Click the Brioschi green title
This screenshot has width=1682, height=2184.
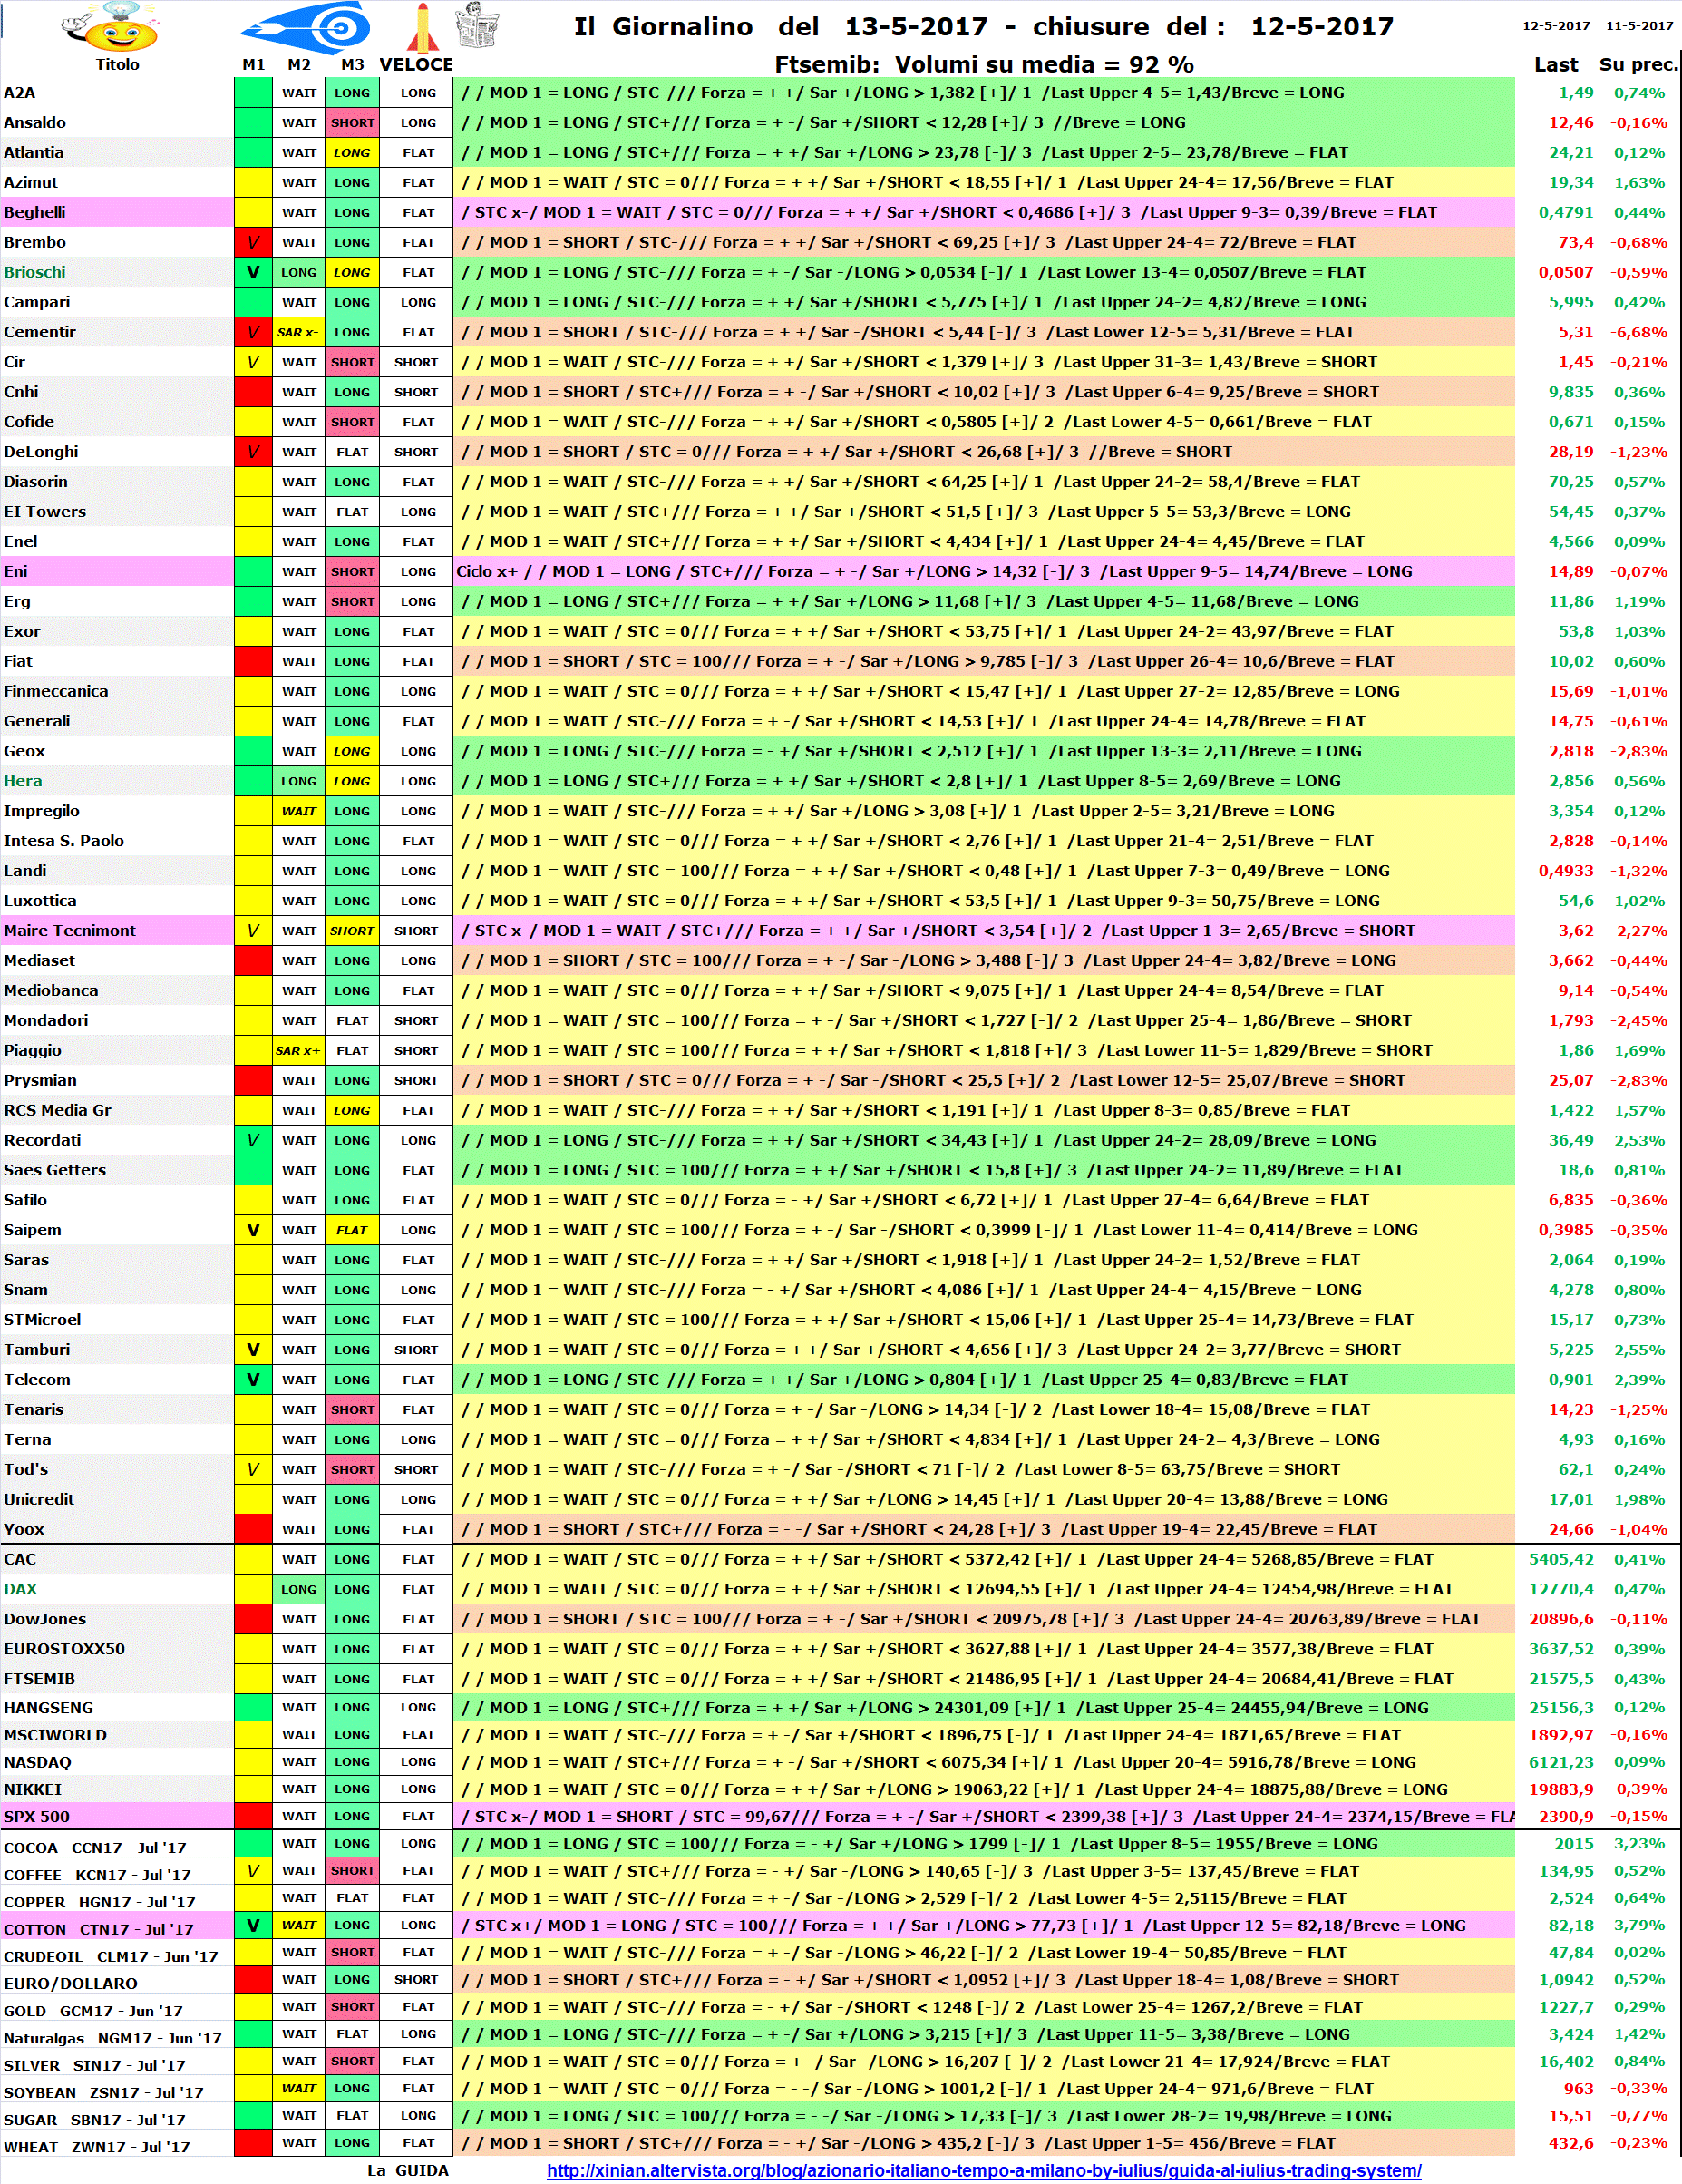35,272
